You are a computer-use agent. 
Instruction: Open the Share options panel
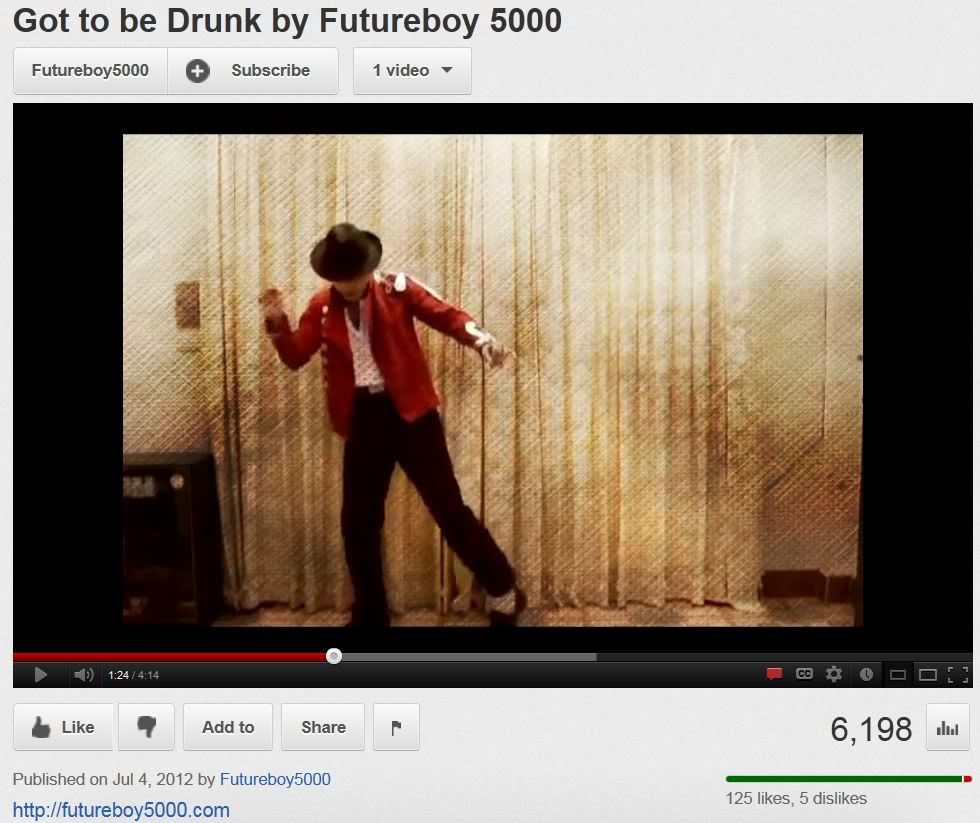tap(323, 727)
